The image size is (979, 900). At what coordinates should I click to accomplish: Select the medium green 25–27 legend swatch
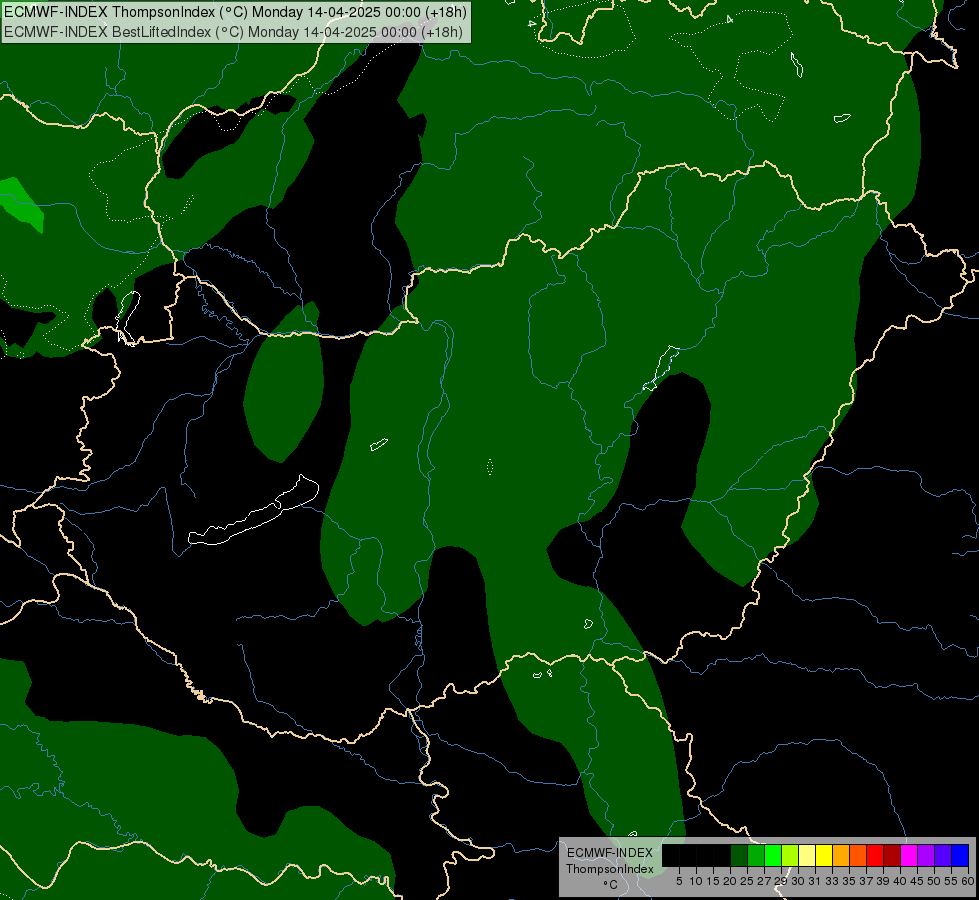[756, 855]
